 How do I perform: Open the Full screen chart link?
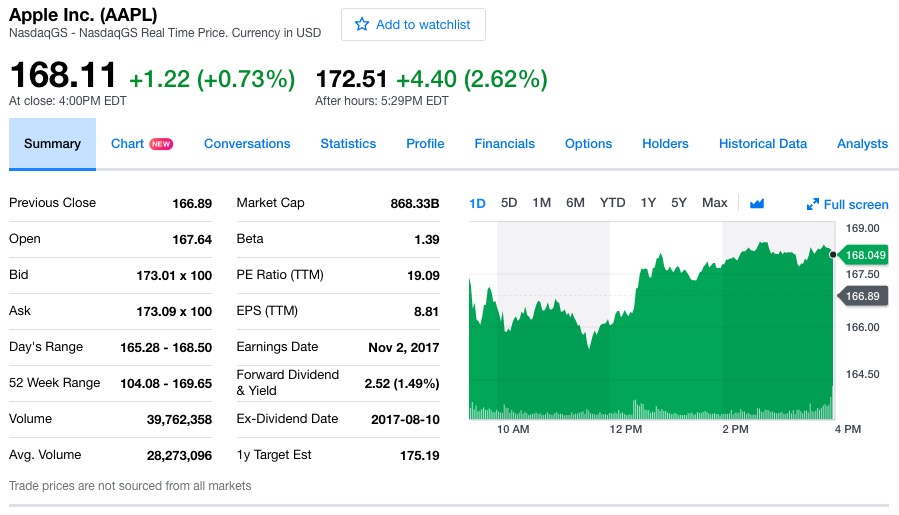click(855, 205)
